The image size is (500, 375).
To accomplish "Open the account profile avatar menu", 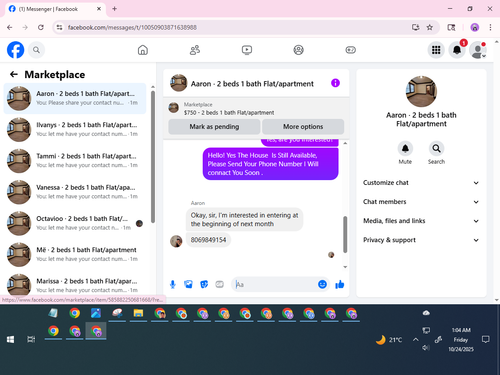I will click(x=478, y=50).
